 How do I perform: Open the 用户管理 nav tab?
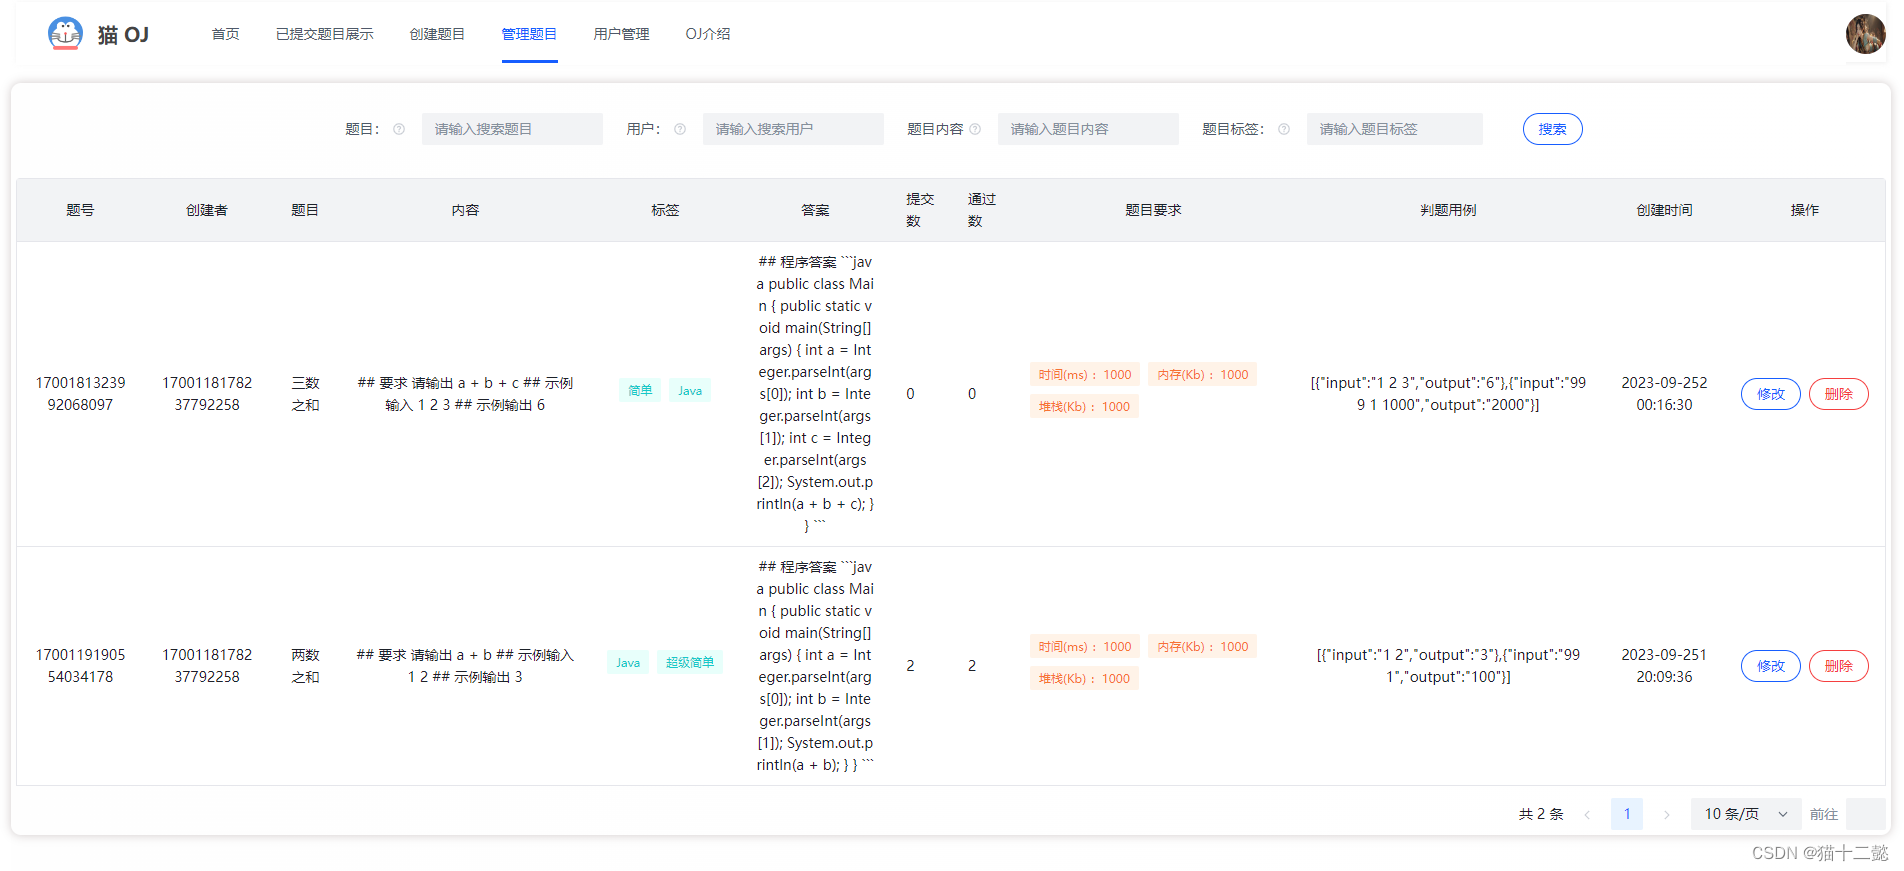[621, 34]
